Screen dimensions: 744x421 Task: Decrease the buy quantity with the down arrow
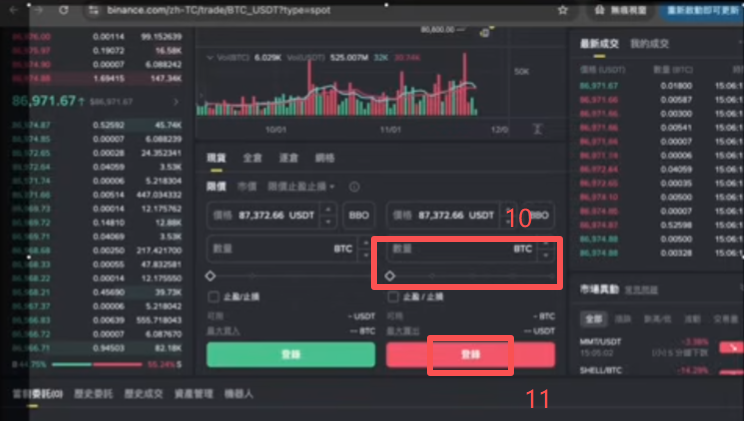coord(365,255)
